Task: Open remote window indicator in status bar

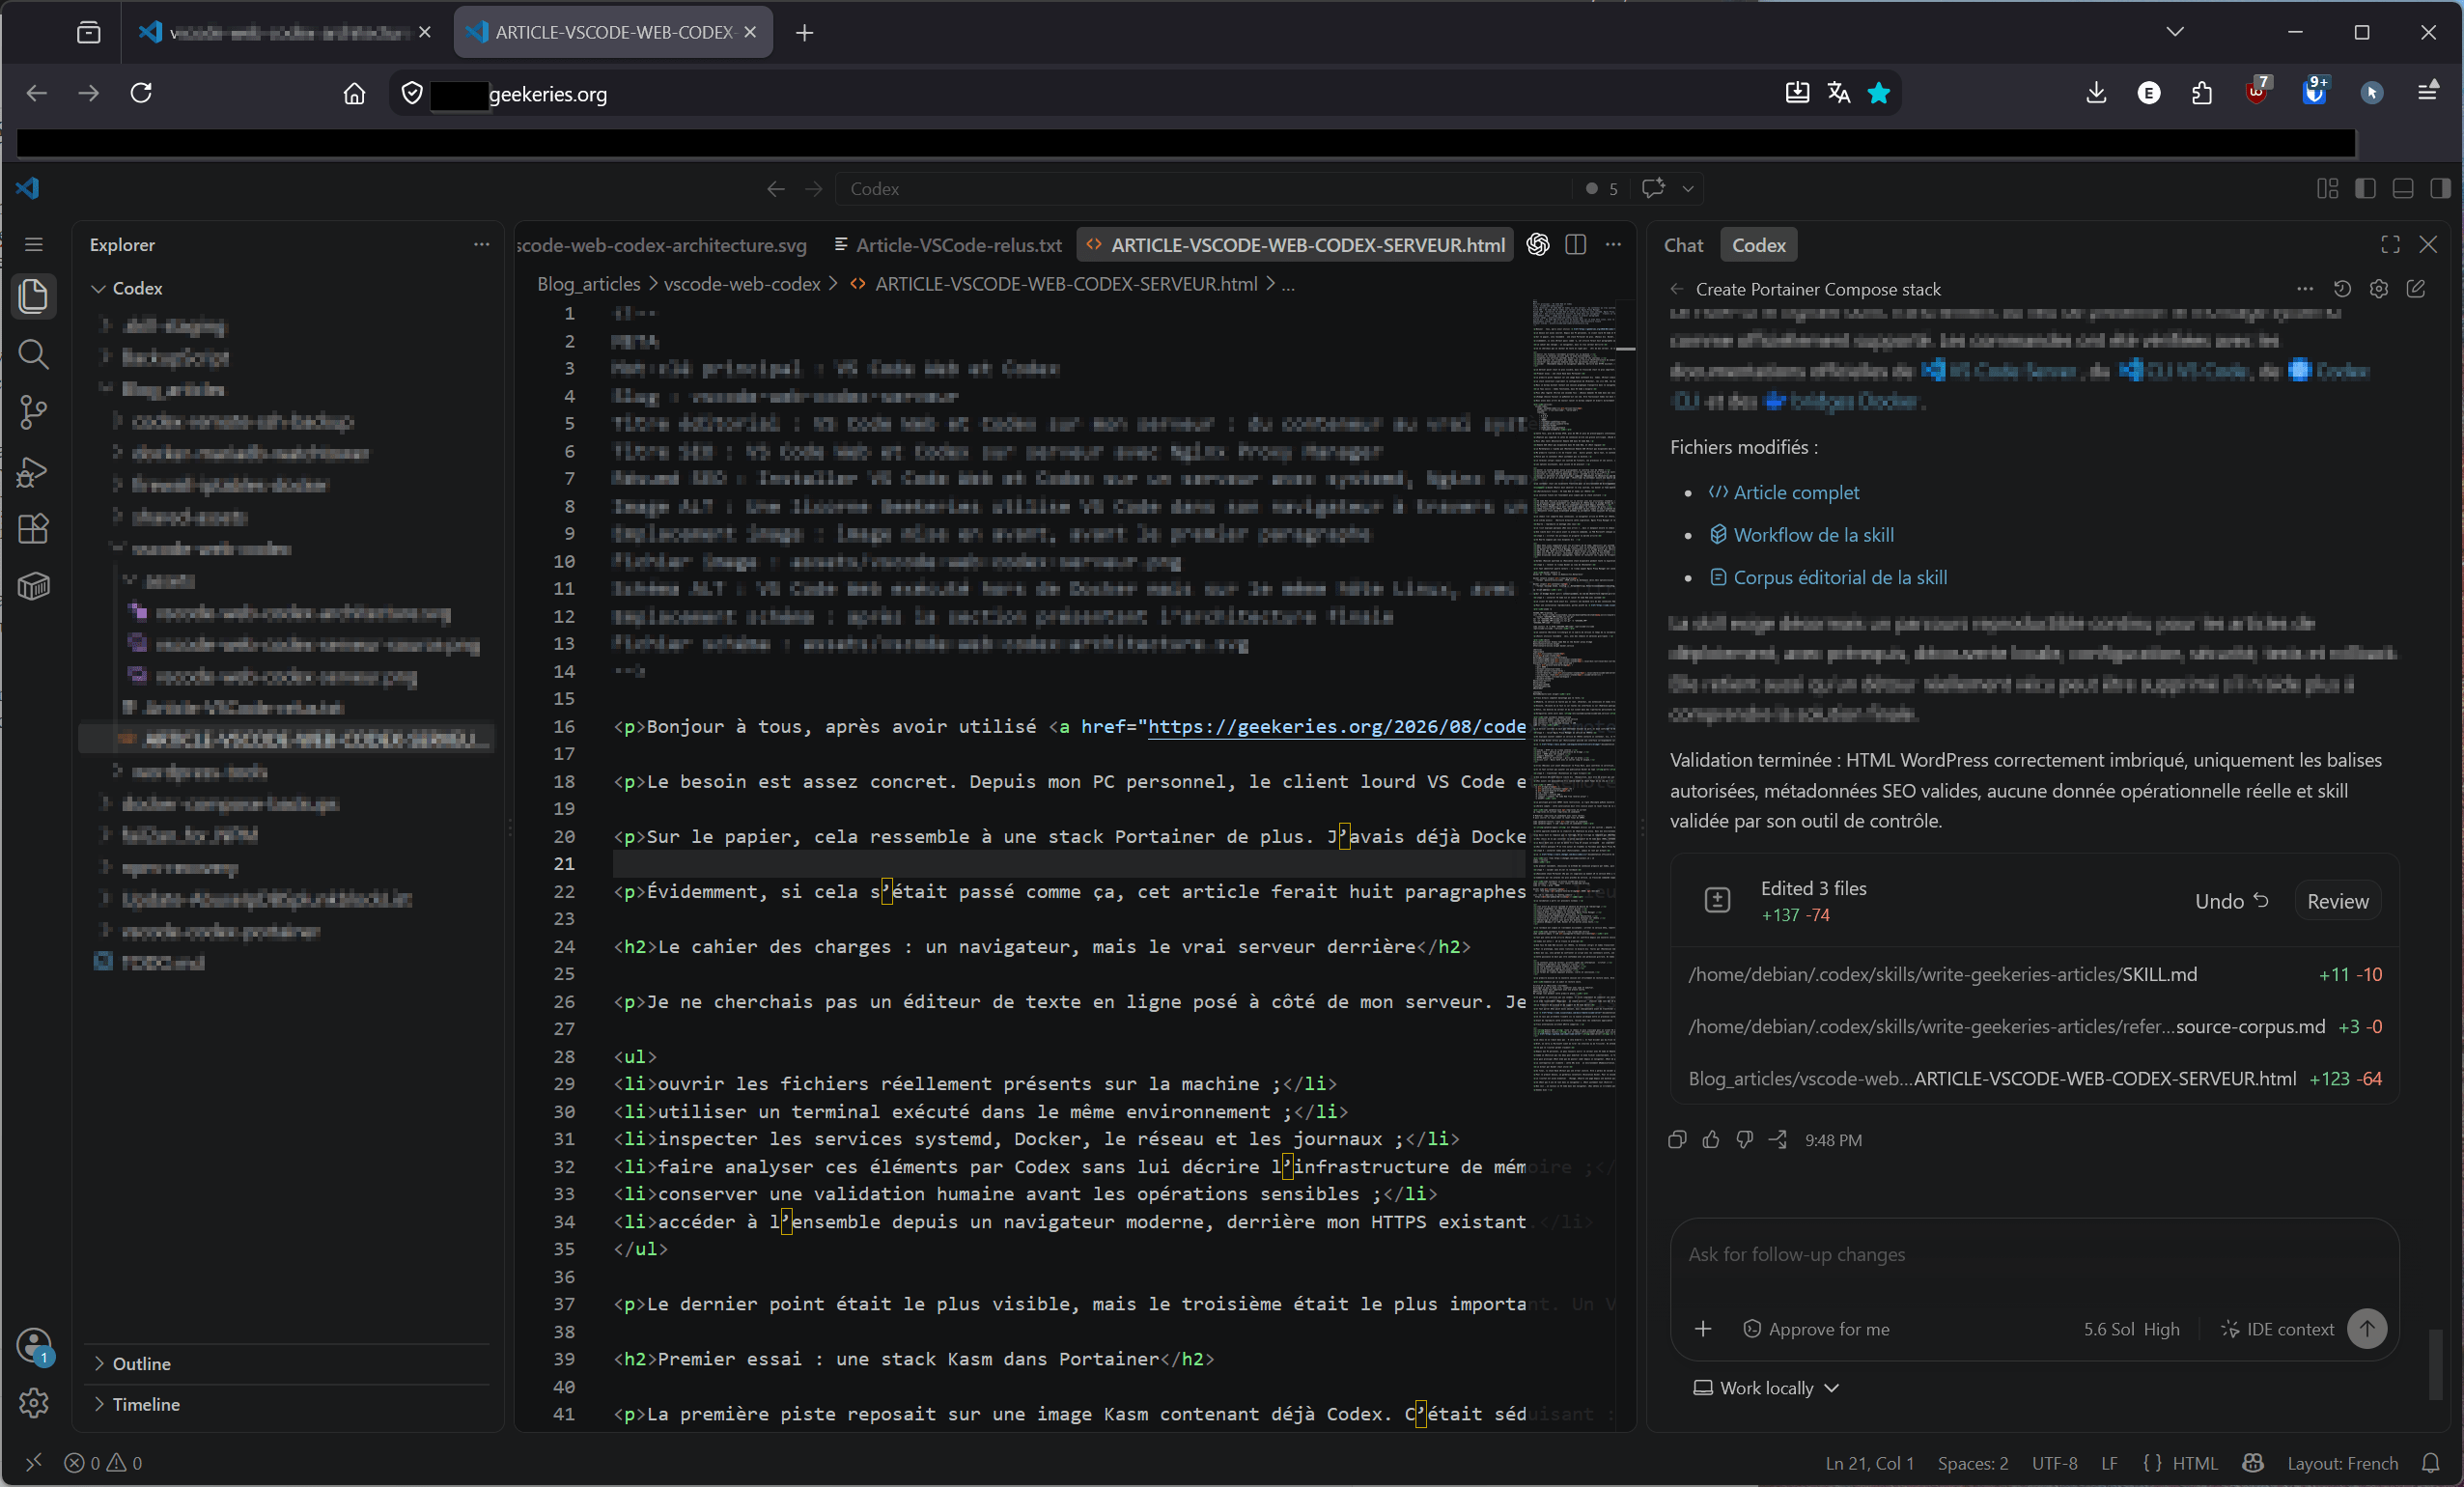Action: 33,1463
